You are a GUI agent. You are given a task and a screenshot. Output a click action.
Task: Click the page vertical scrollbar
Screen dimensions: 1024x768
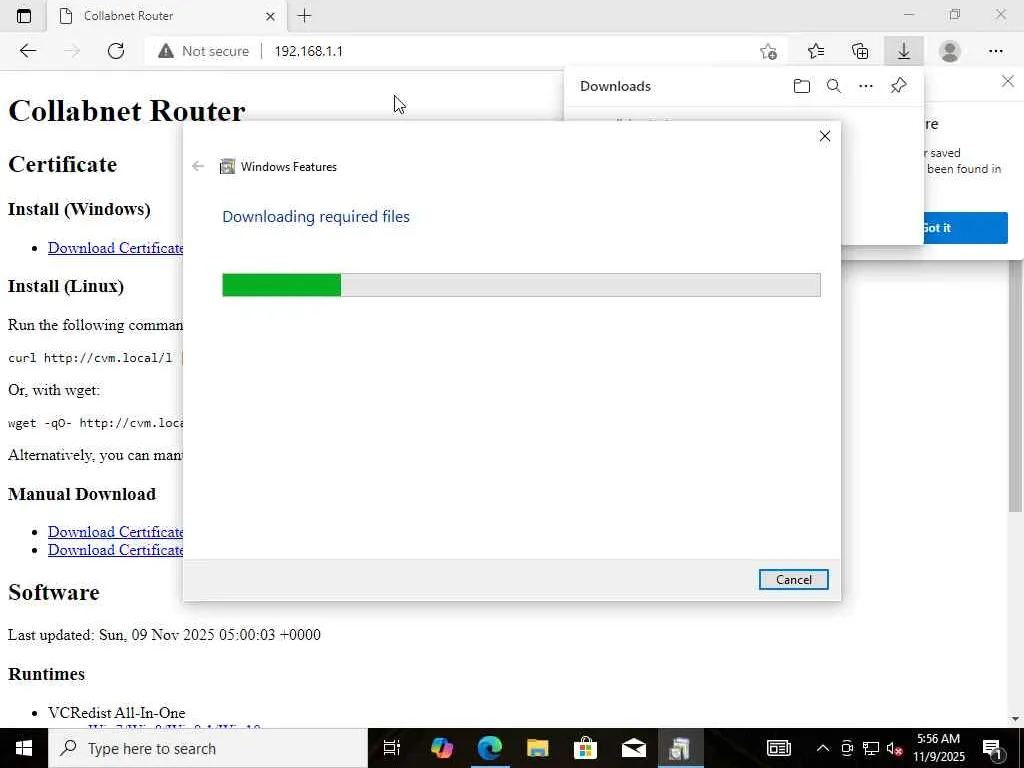pyautogui.click(x=1016, y=385)
